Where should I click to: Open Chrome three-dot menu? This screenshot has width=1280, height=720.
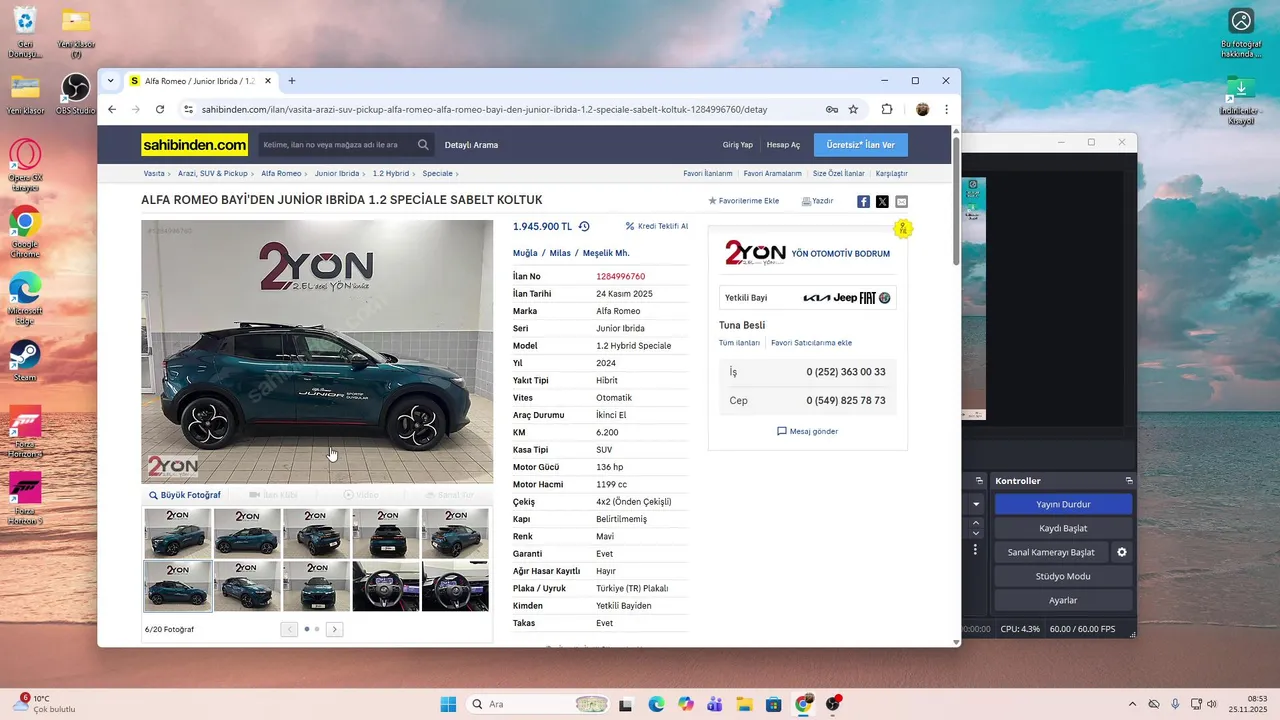point(946,109)
